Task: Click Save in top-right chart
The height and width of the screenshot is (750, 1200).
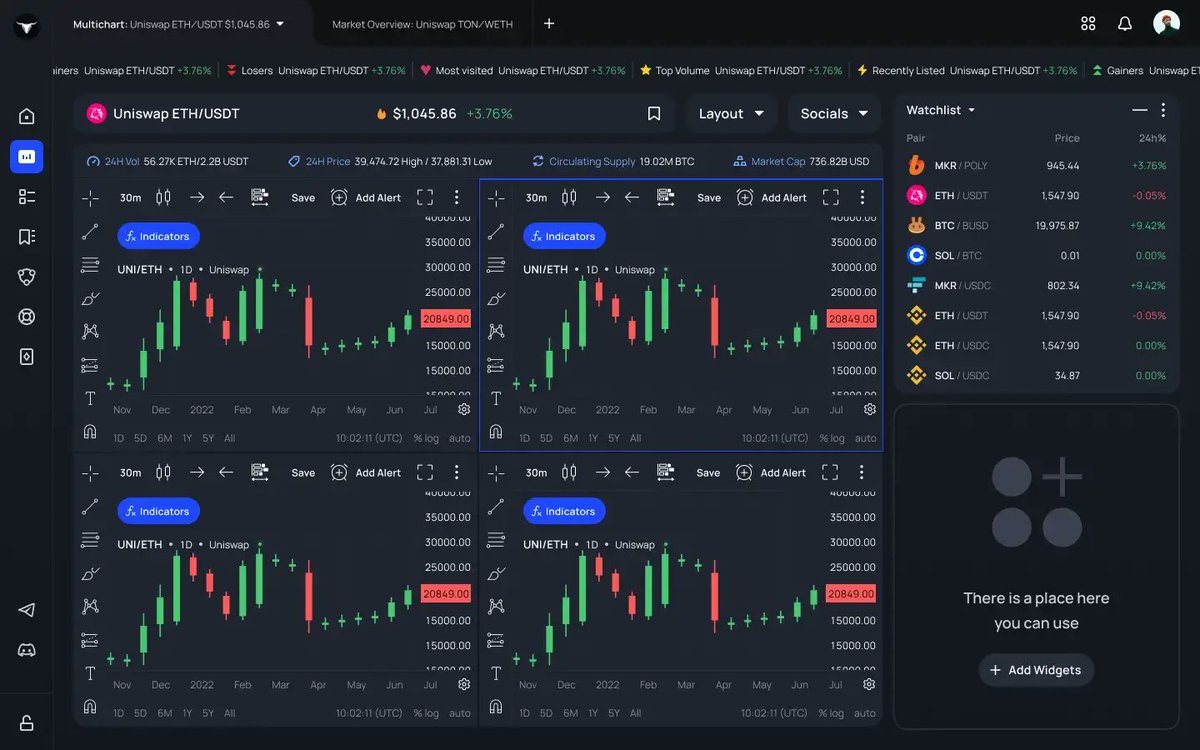Action: coord(709,197)
